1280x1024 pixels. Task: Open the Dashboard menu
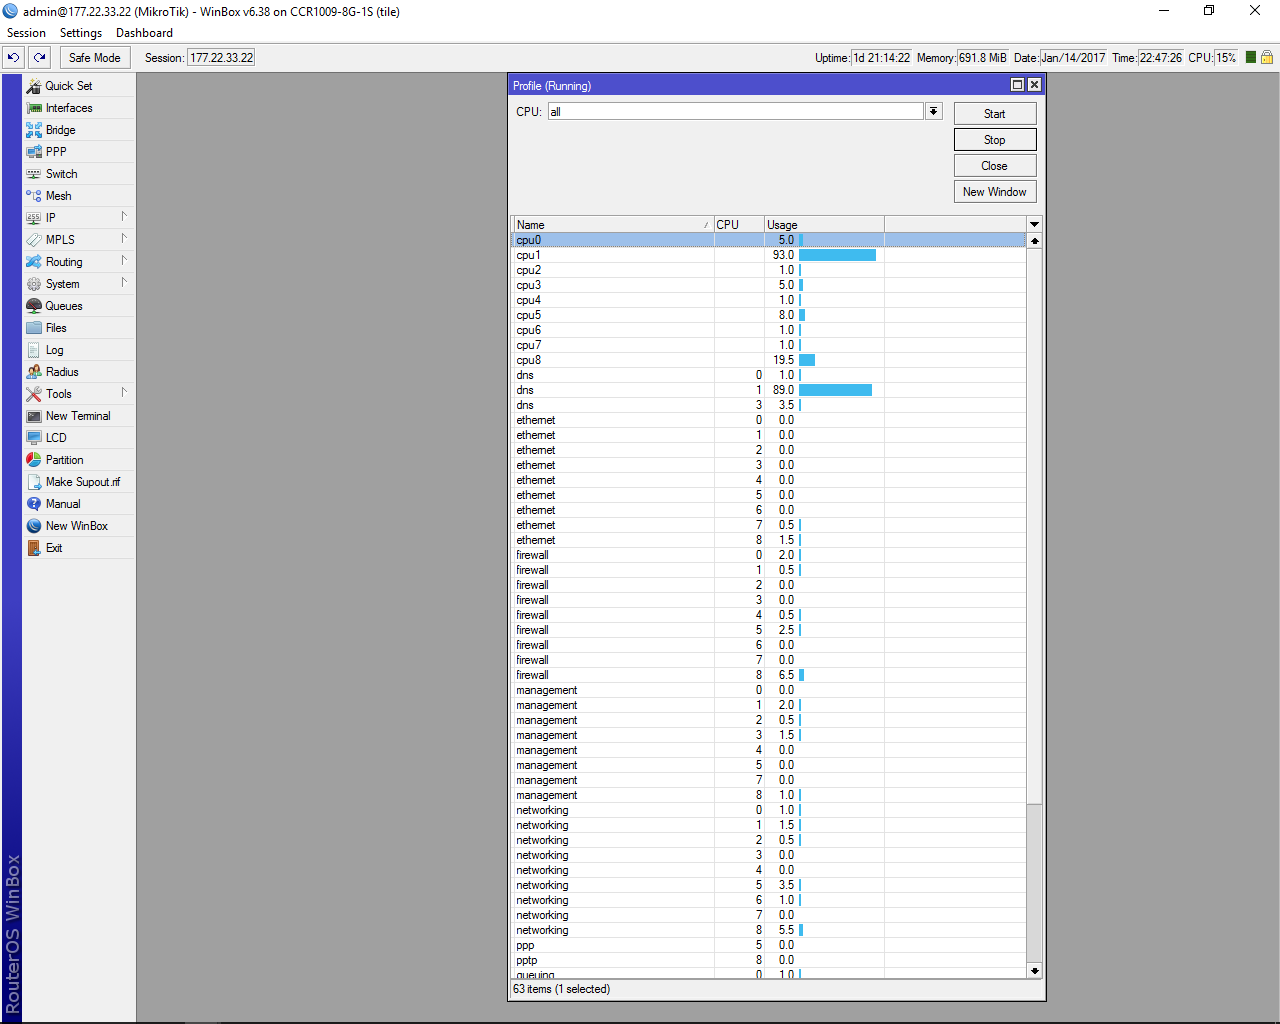[144, 33]
